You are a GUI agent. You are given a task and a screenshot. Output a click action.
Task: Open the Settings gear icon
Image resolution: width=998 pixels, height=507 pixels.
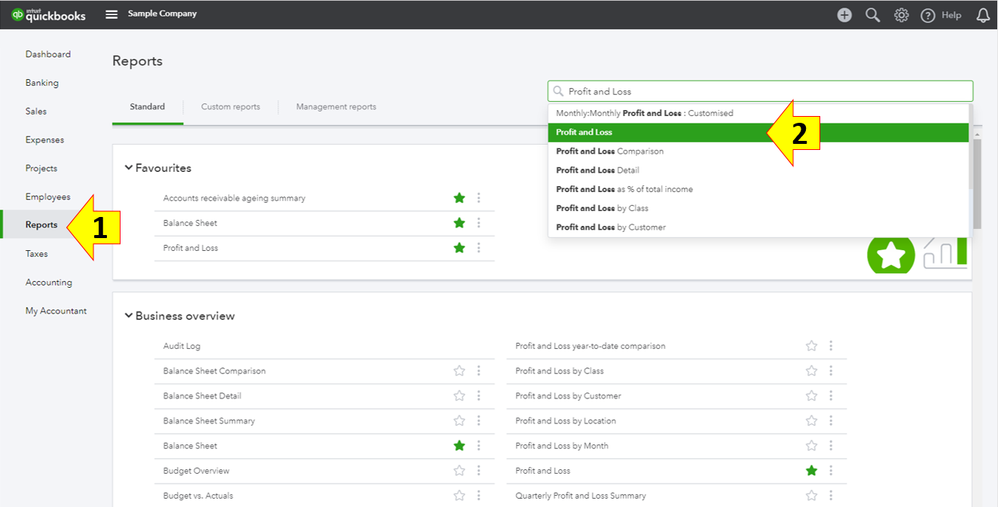[901, 15]
